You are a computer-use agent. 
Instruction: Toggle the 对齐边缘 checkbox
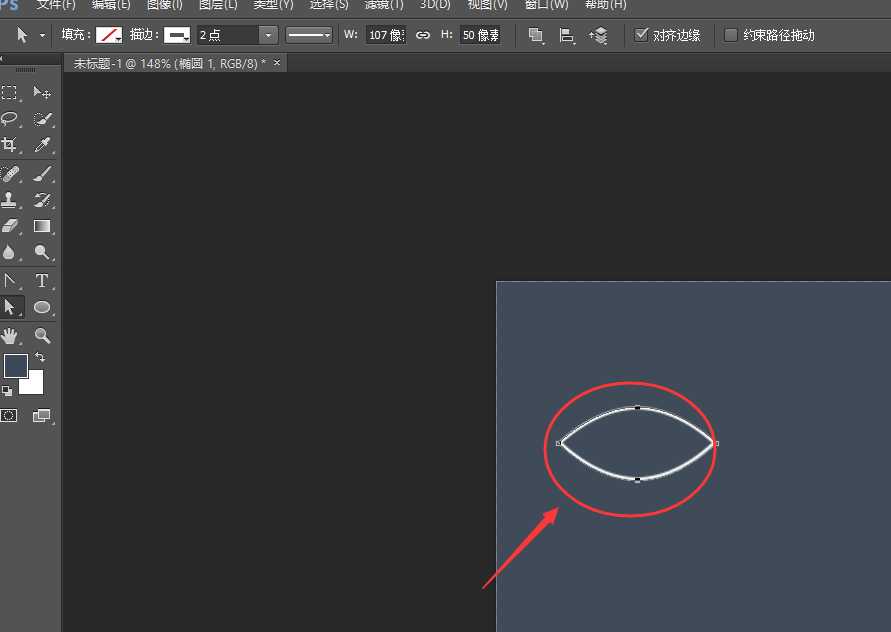point(642,35)
